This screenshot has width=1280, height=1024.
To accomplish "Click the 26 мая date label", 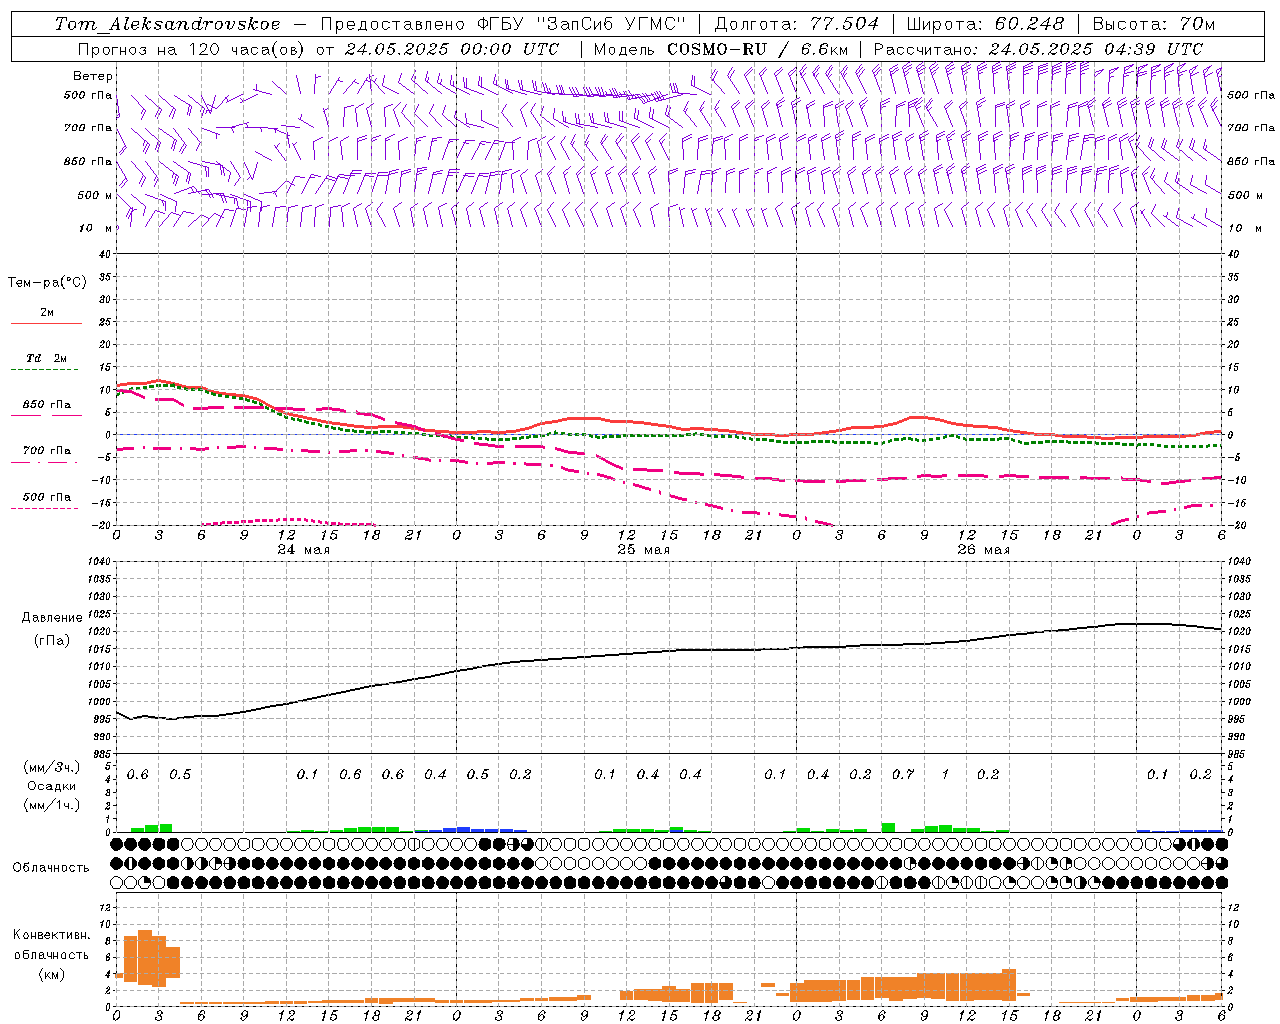I will (x=983, y=550).
